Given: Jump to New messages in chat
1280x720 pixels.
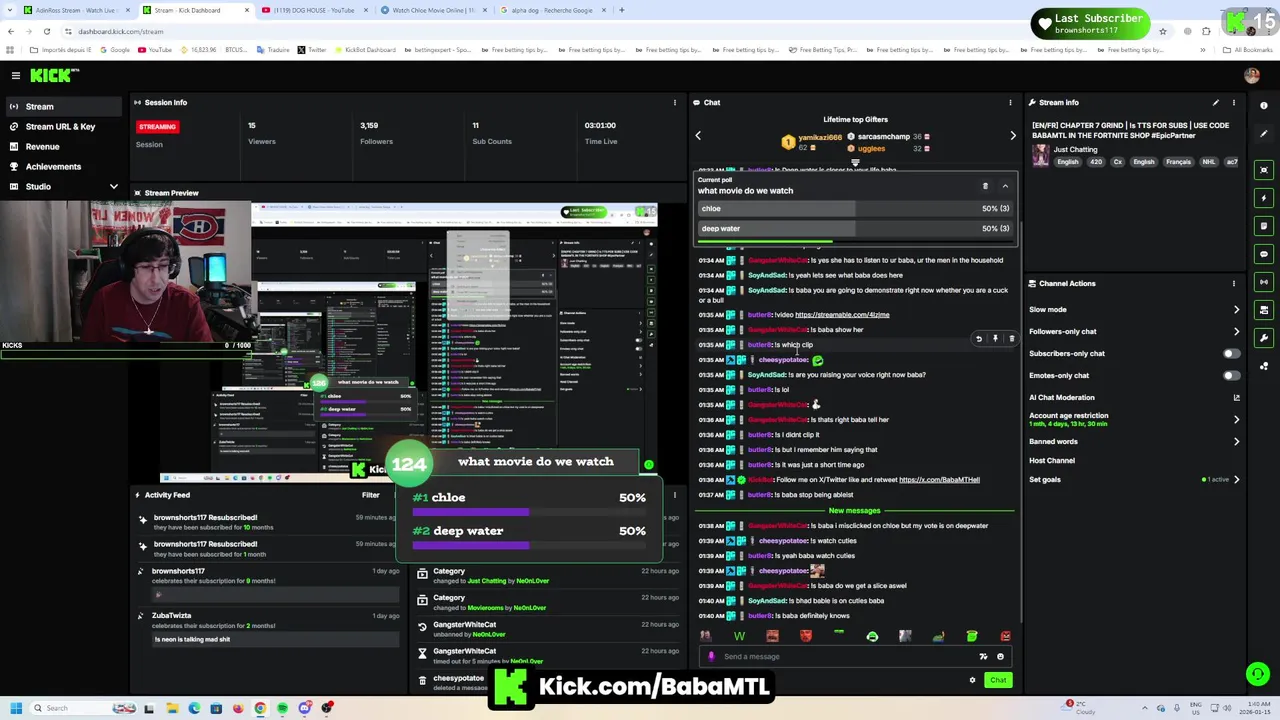Looking at the screenshot, I should (x=854, y=511).
